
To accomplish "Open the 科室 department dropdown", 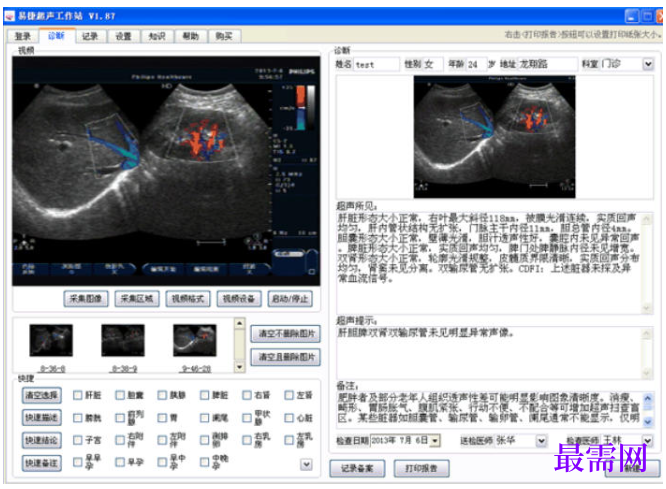I will (x=648, y=64).
